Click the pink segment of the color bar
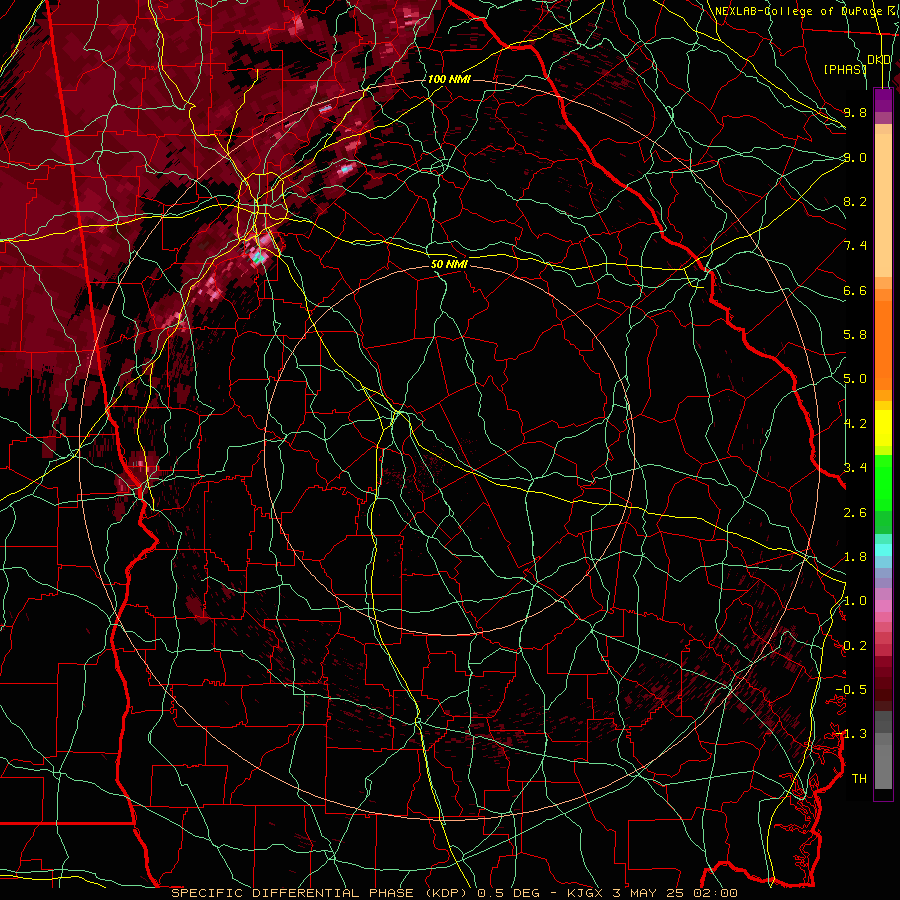This screenshot has width=900, height=900. 883,606
